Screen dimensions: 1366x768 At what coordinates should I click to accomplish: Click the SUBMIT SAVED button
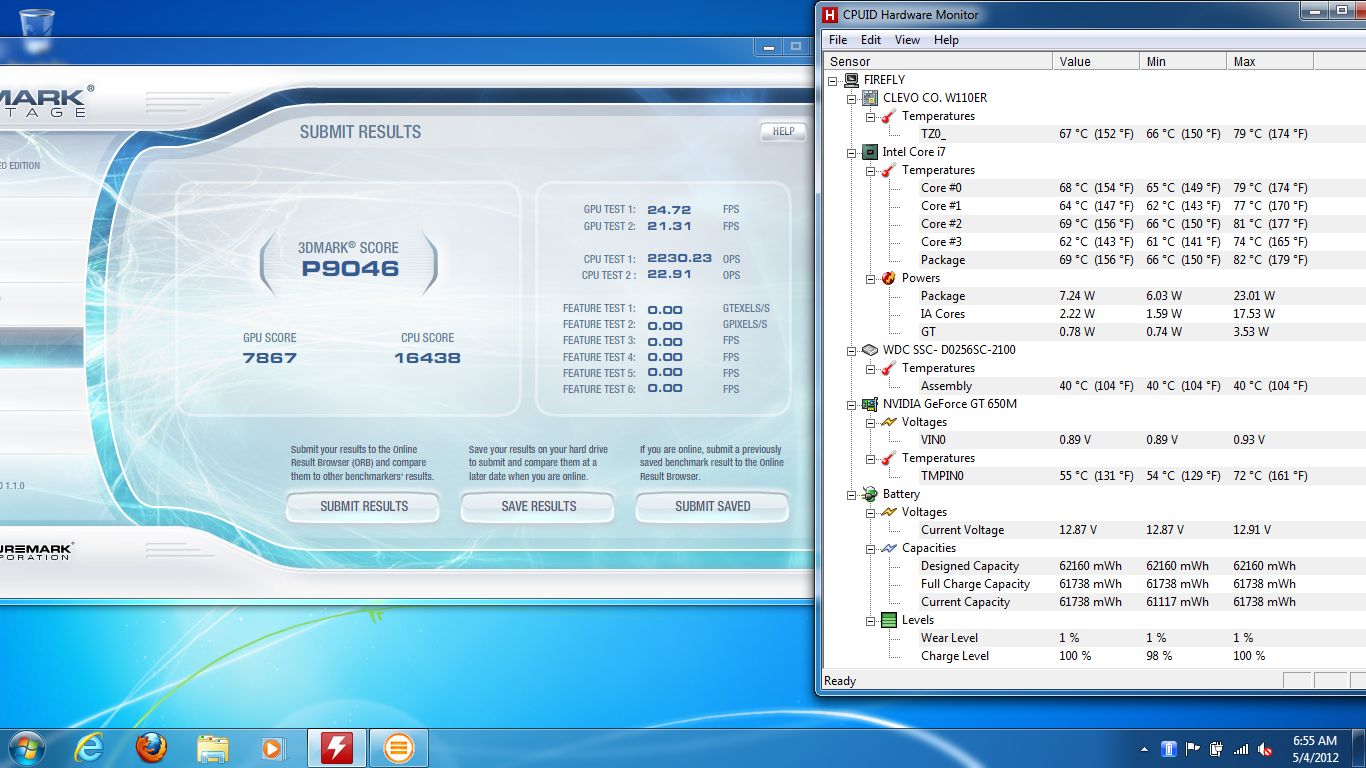pos(712,507)
